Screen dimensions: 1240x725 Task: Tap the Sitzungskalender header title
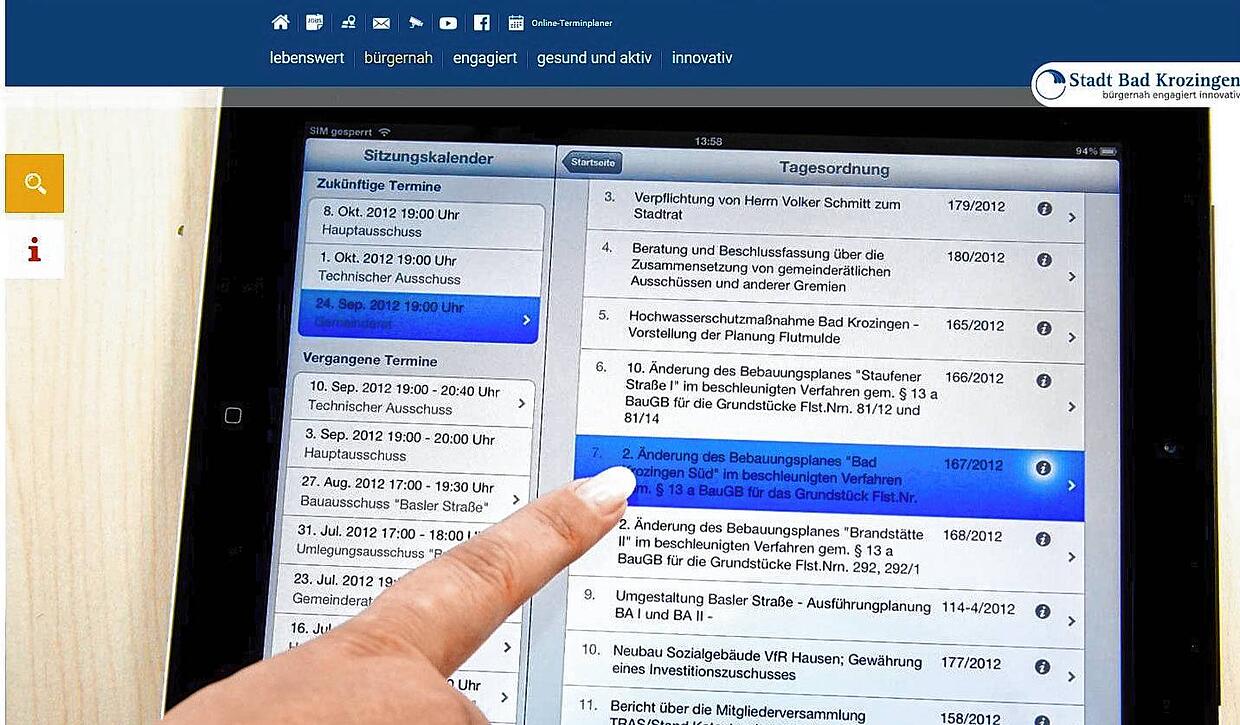coord(428,157)
